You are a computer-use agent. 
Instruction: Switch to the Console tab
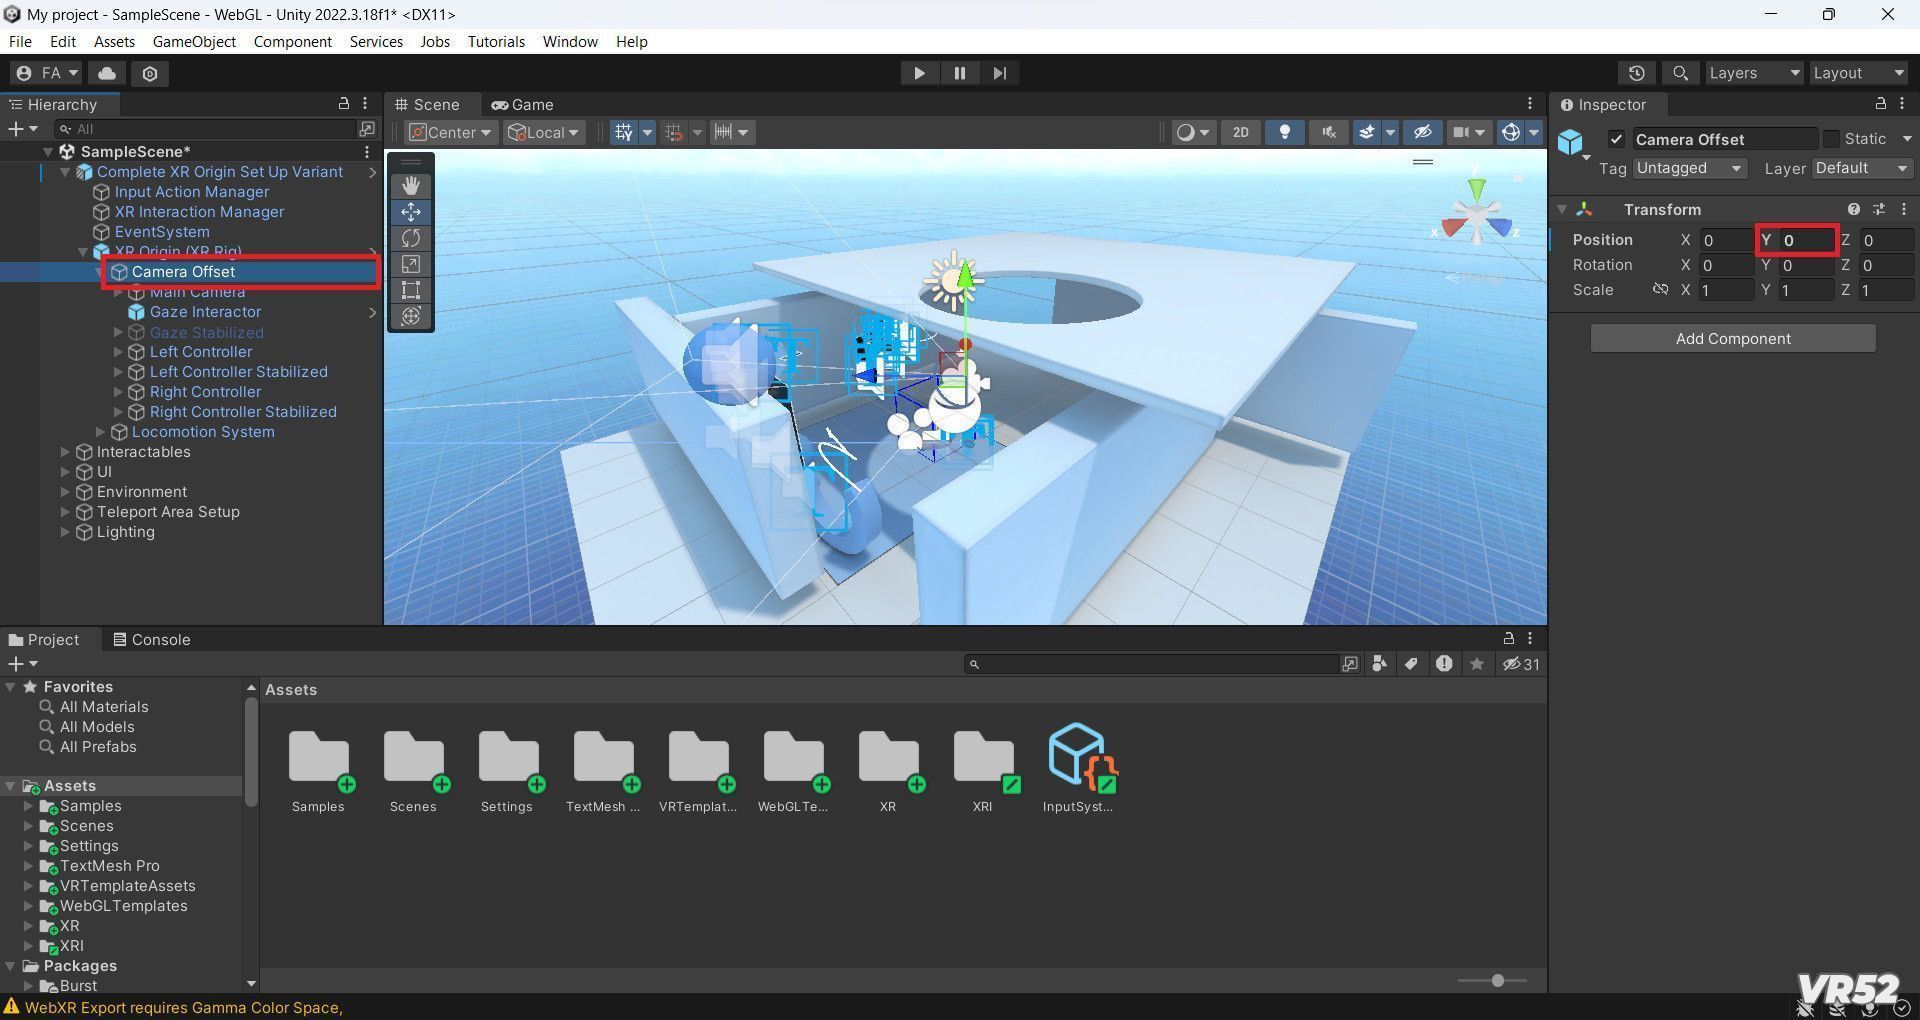coord(151,640)
